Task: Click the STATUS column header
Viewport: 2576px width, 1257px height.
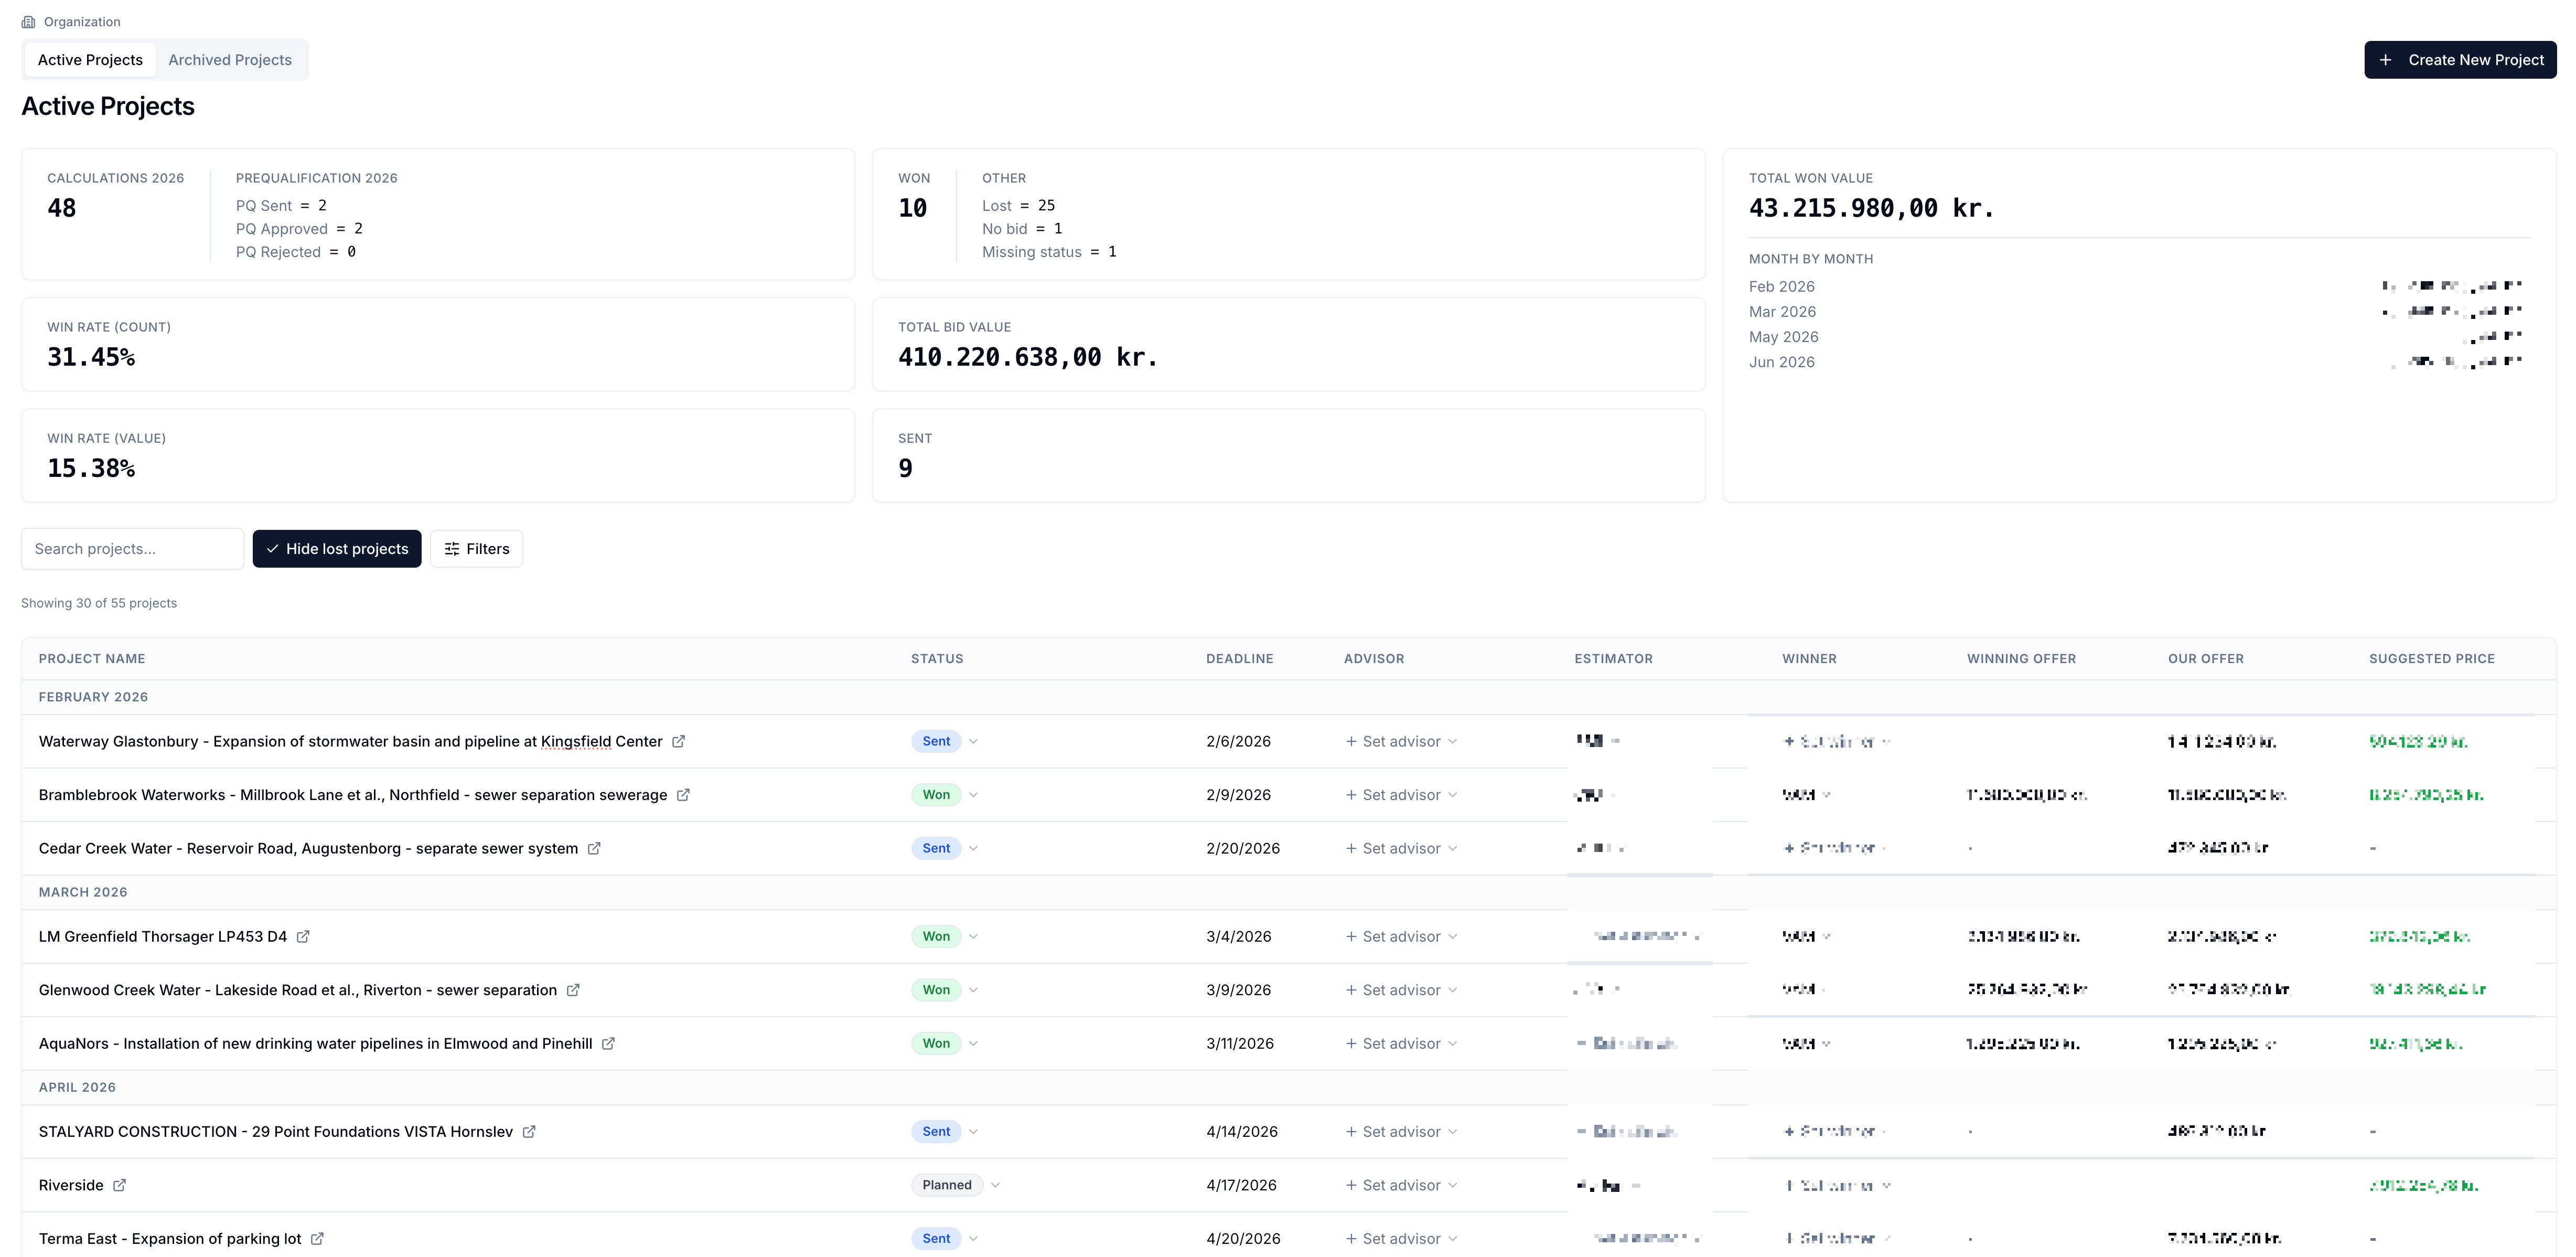Action: click(x=937, y=659)
